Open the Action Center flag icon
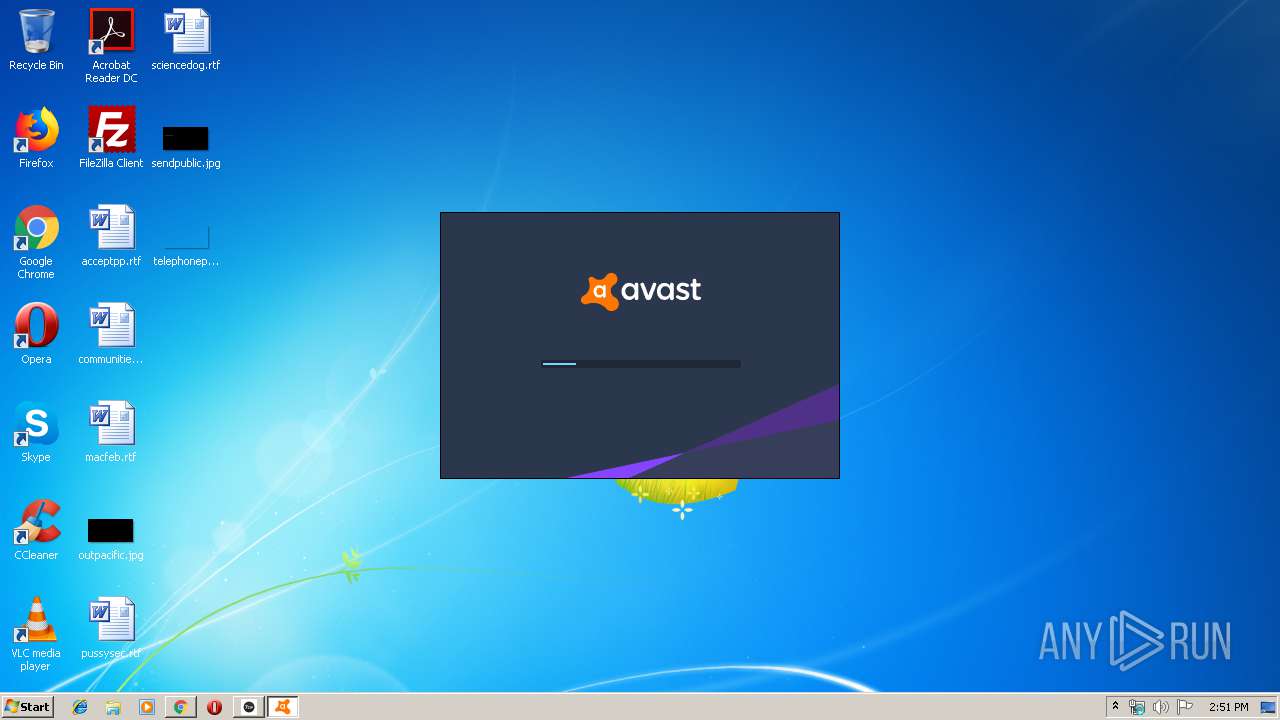Screen dimensions: 1280x720 [x=1185, y=707]
